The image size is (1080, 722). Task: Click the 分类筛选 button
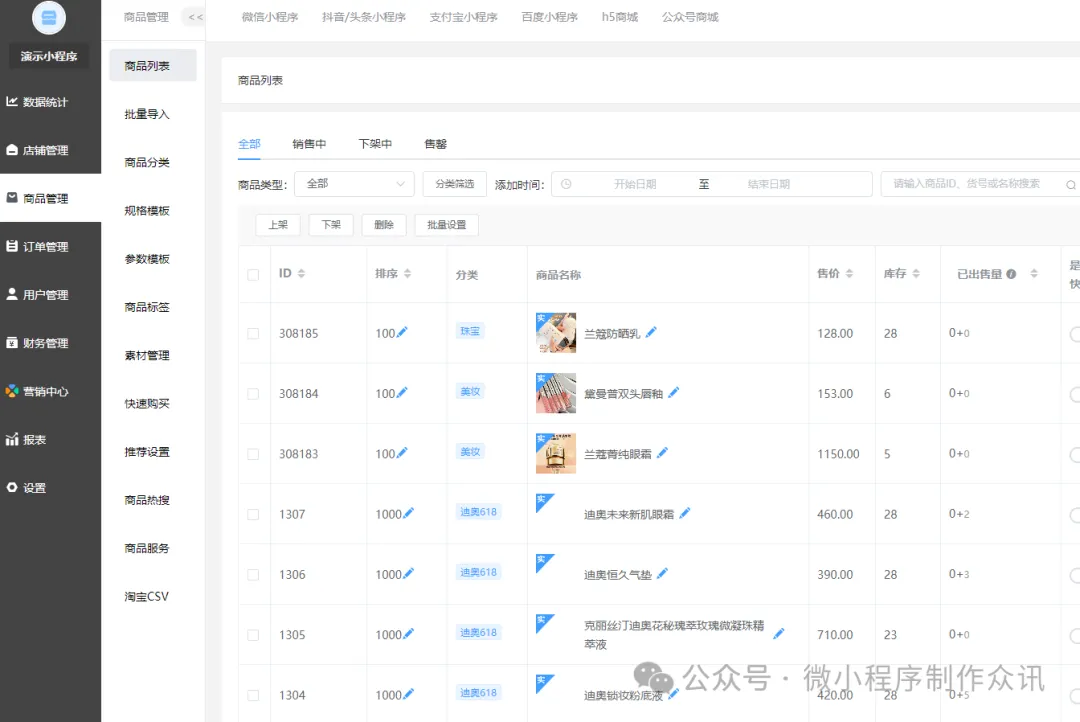click(455, 184)
